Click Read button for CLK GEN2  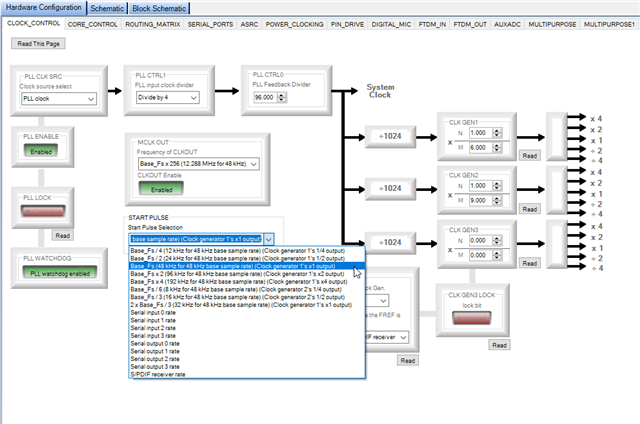click(529, 209)
